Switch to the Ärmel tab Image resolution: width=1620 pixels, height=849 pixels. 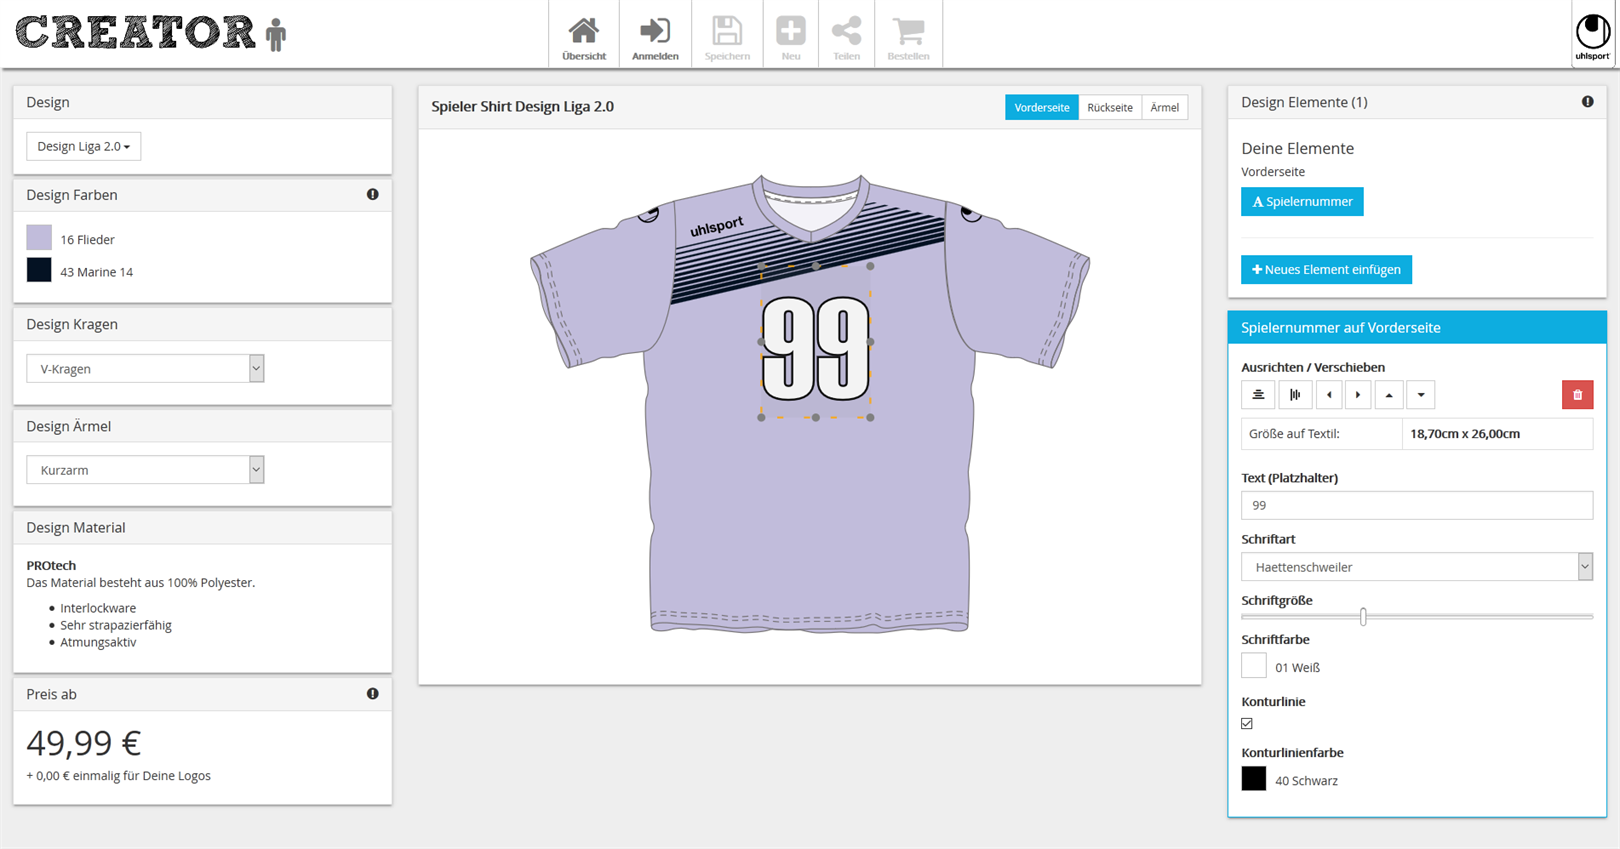(1164, 108)
